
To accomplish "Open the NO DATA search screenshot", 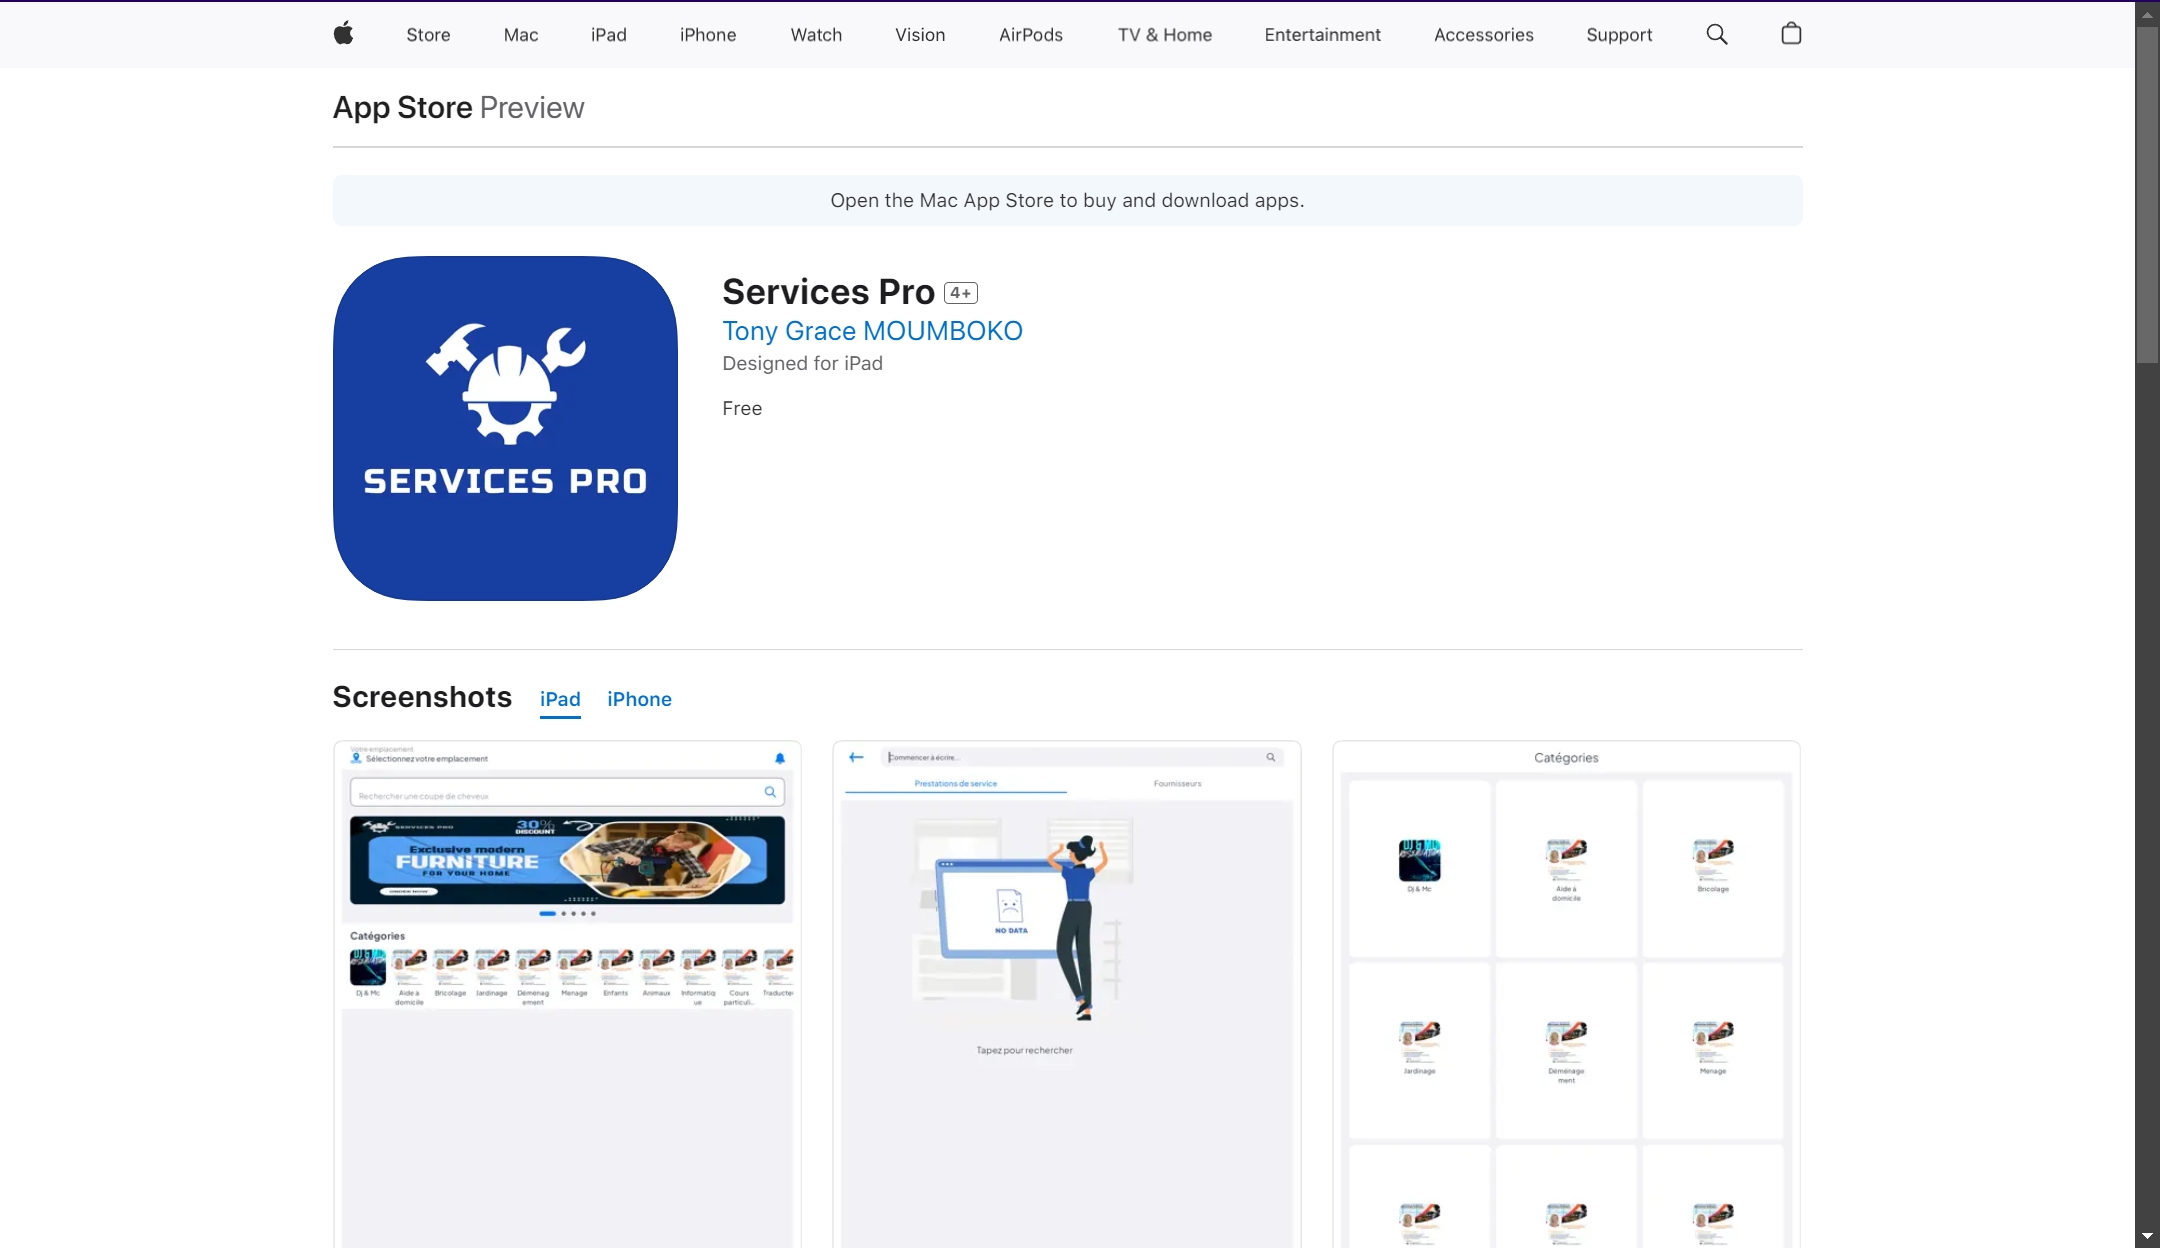I will (x=1066, y=995).
